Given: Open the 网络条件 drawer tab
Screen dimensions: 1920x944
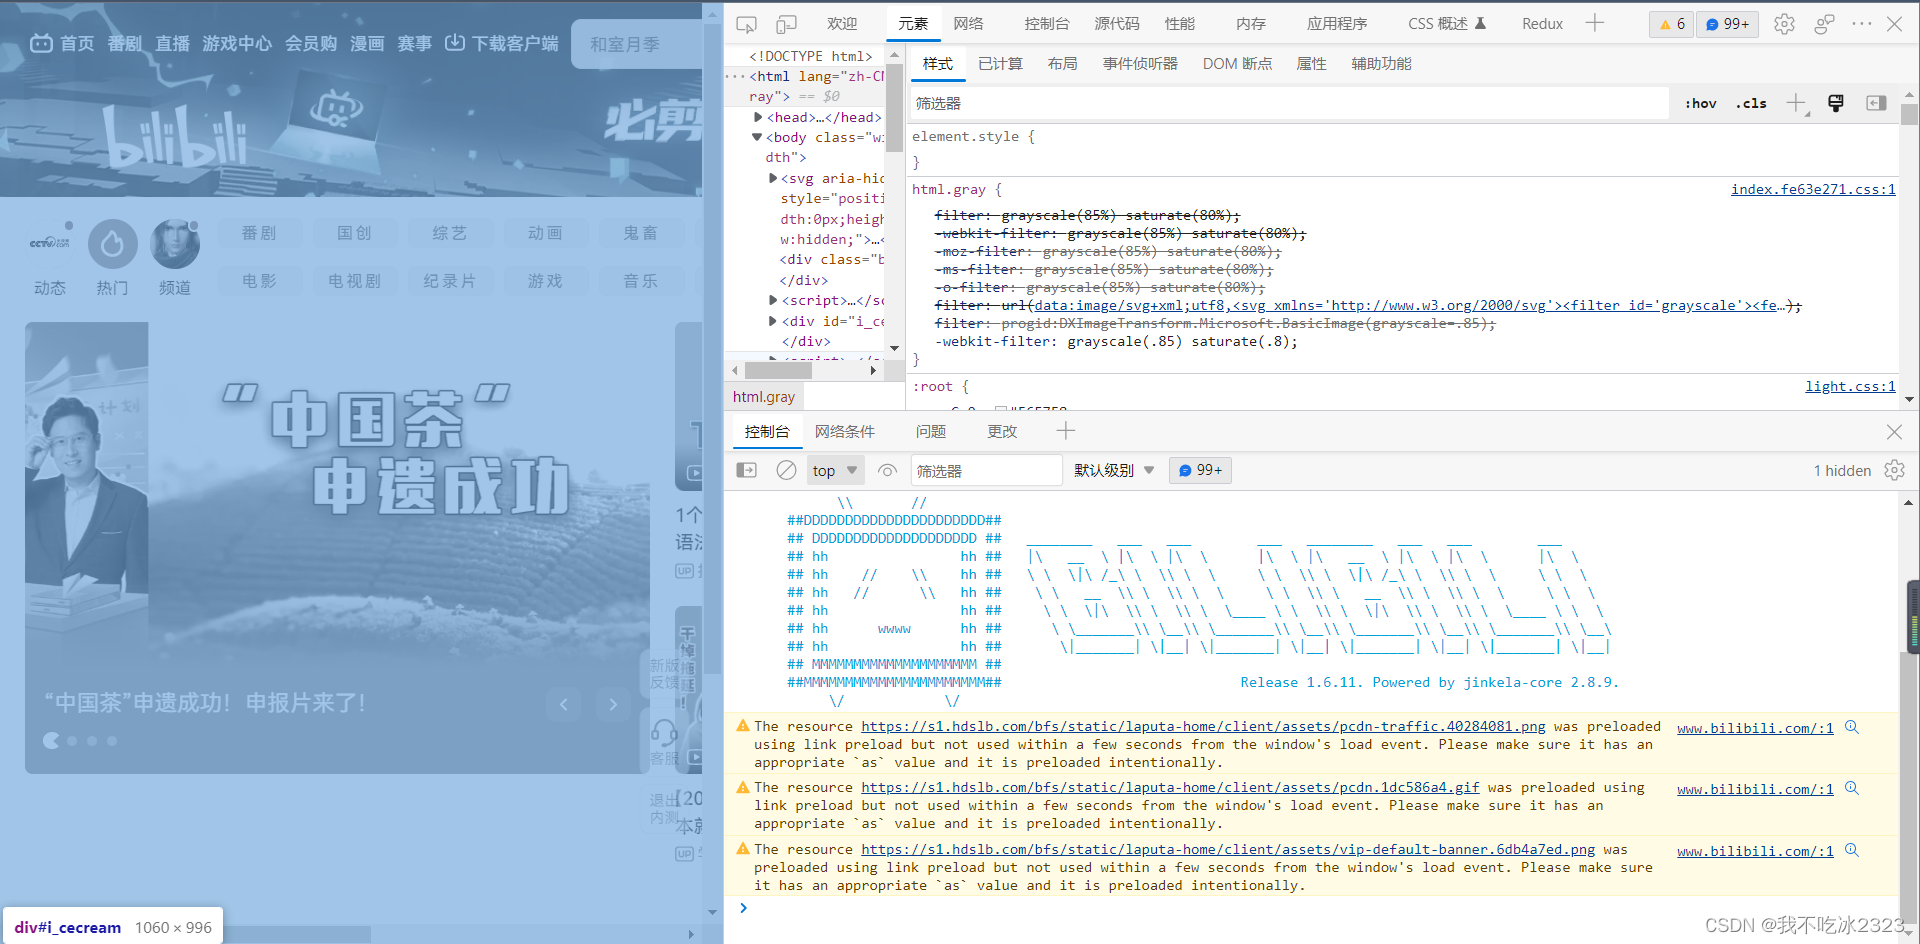Looking at the screenshot, I should [x=845, y=432].
